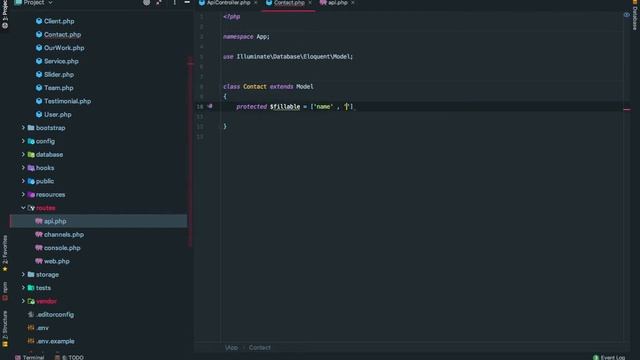Close the Contact.php tab
This screenshot has width=640, height=360.
[310, 3]
